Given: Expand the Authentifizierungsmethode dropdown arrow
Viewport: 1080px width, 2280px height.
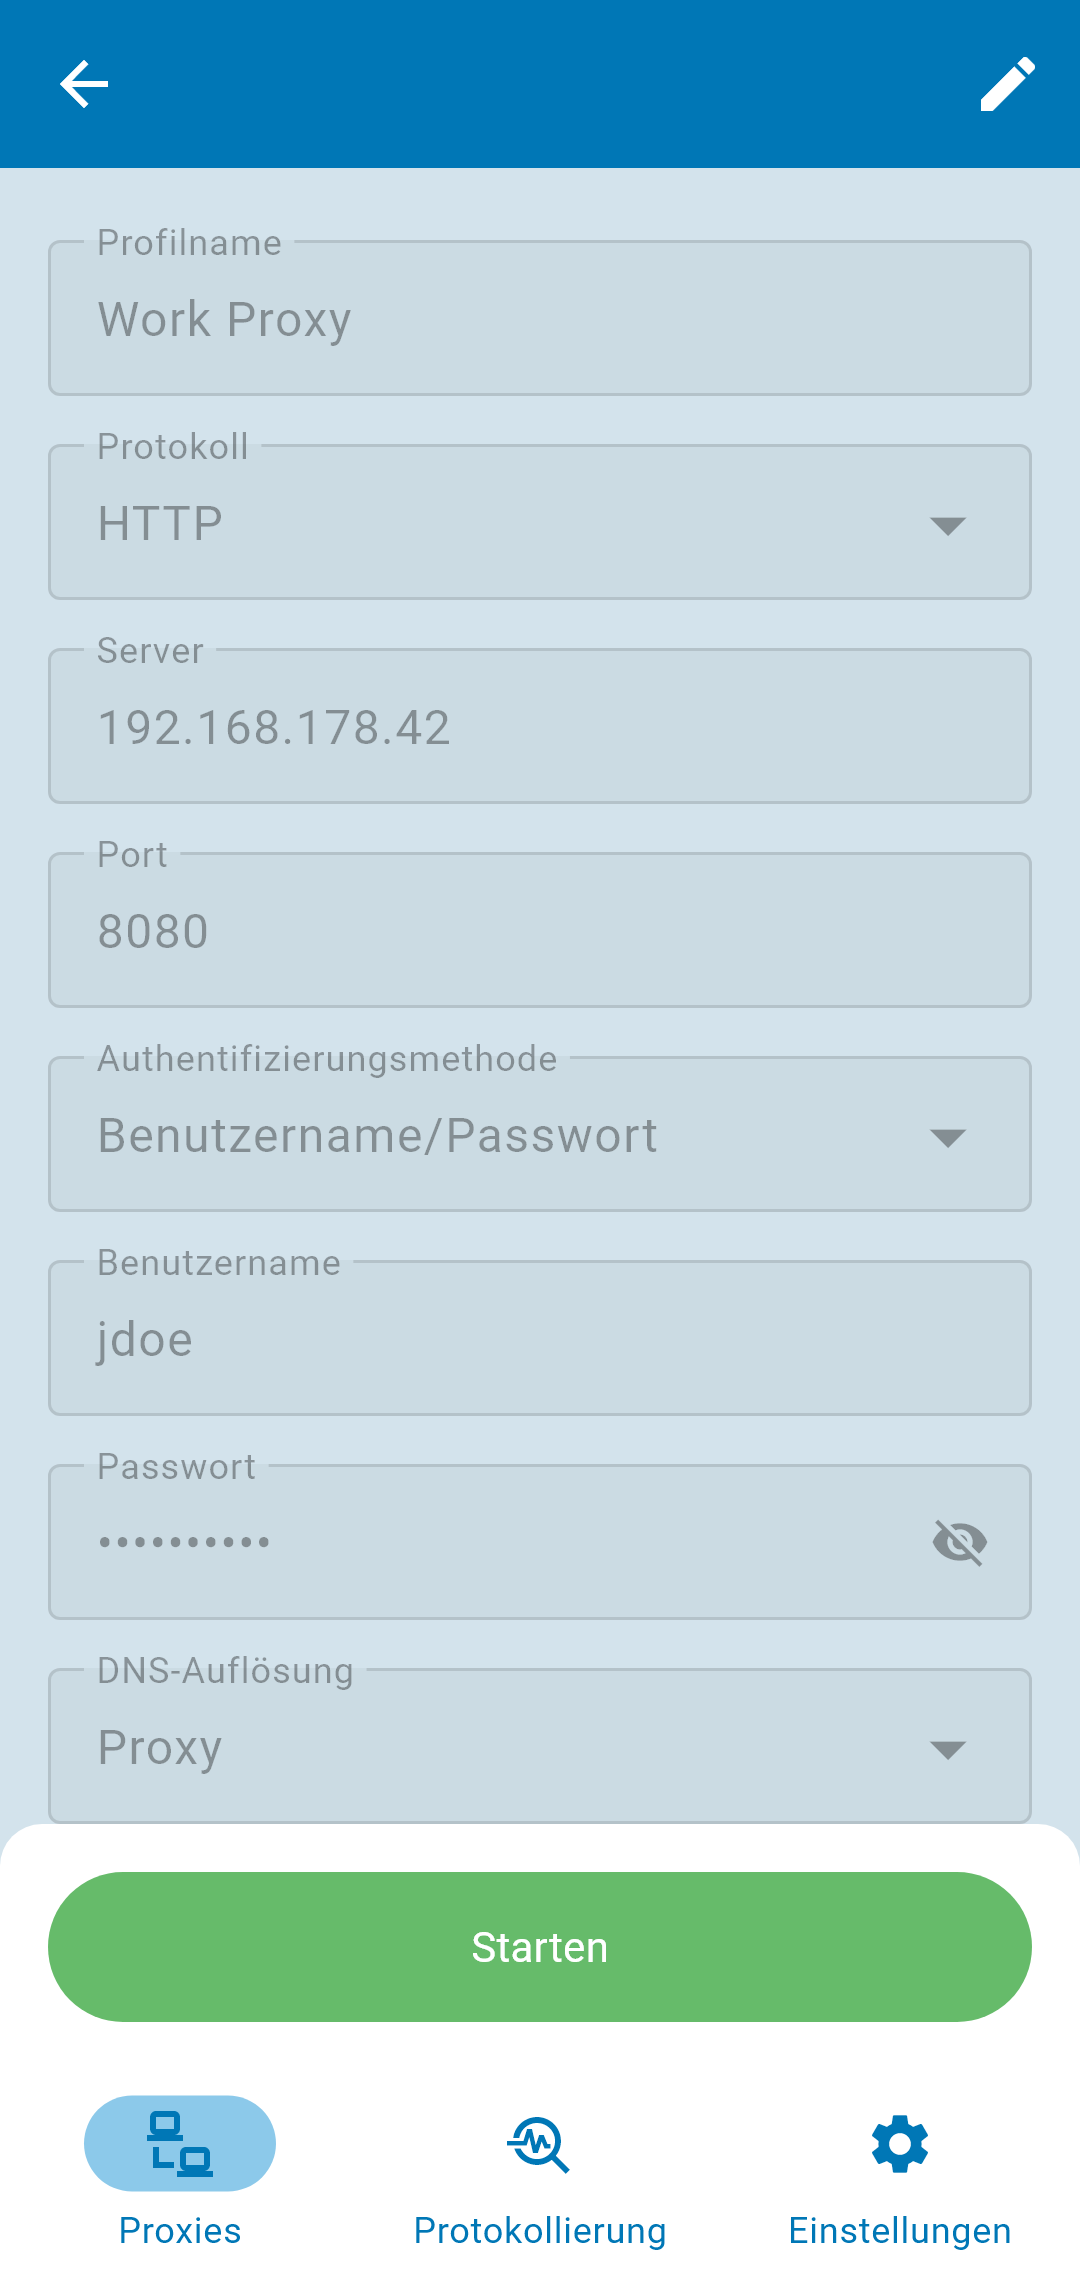Looking at the screenshot, I should pos(947,1138).
